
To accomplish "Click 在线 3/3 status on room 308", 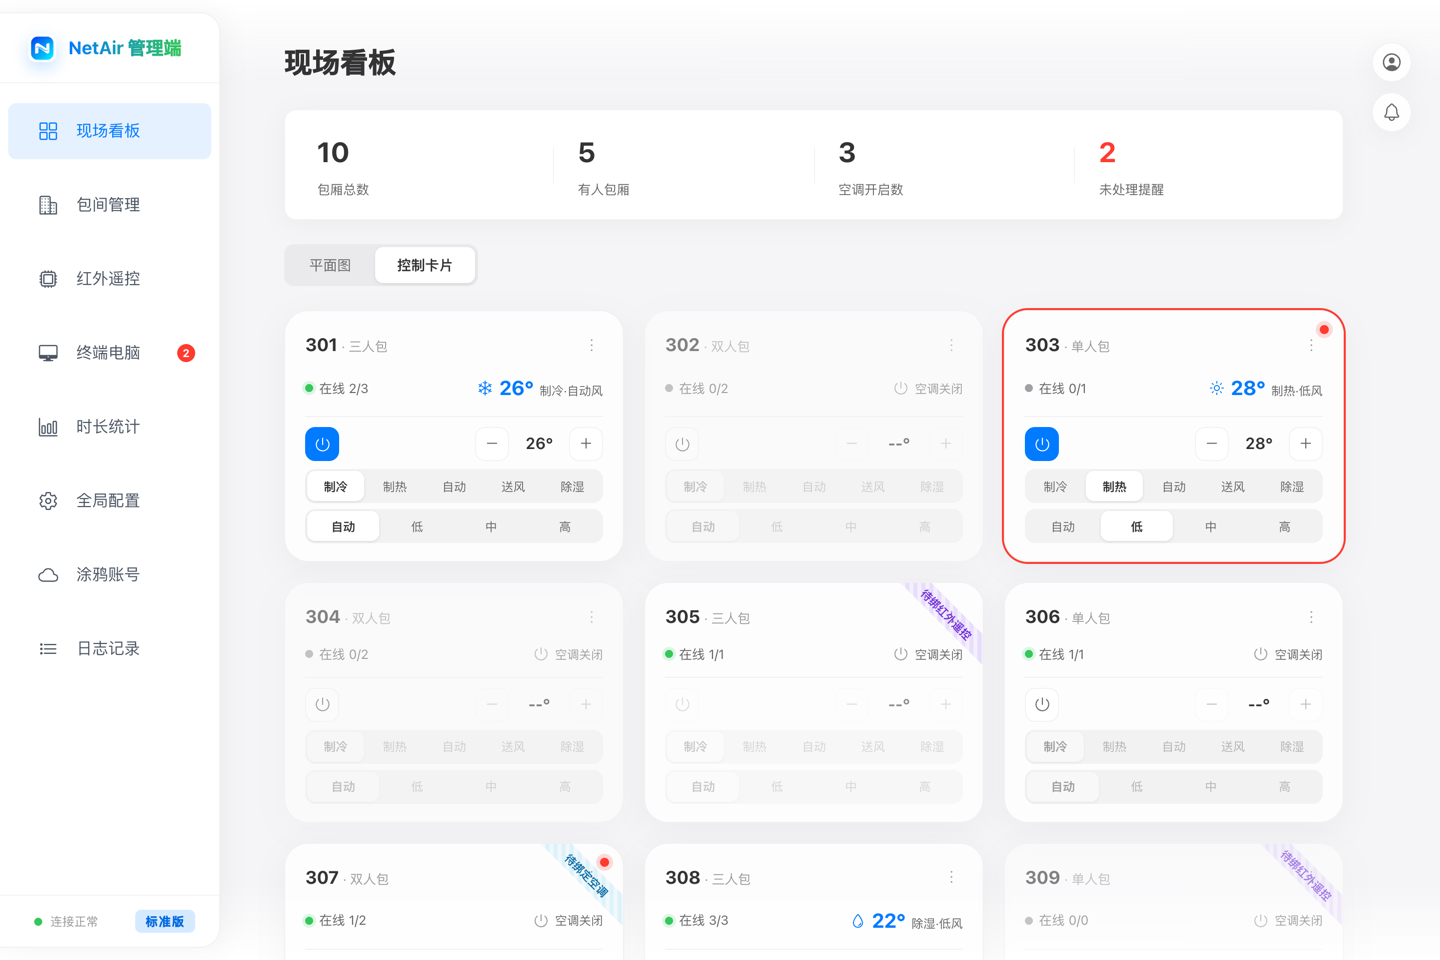I will (696, 921).
